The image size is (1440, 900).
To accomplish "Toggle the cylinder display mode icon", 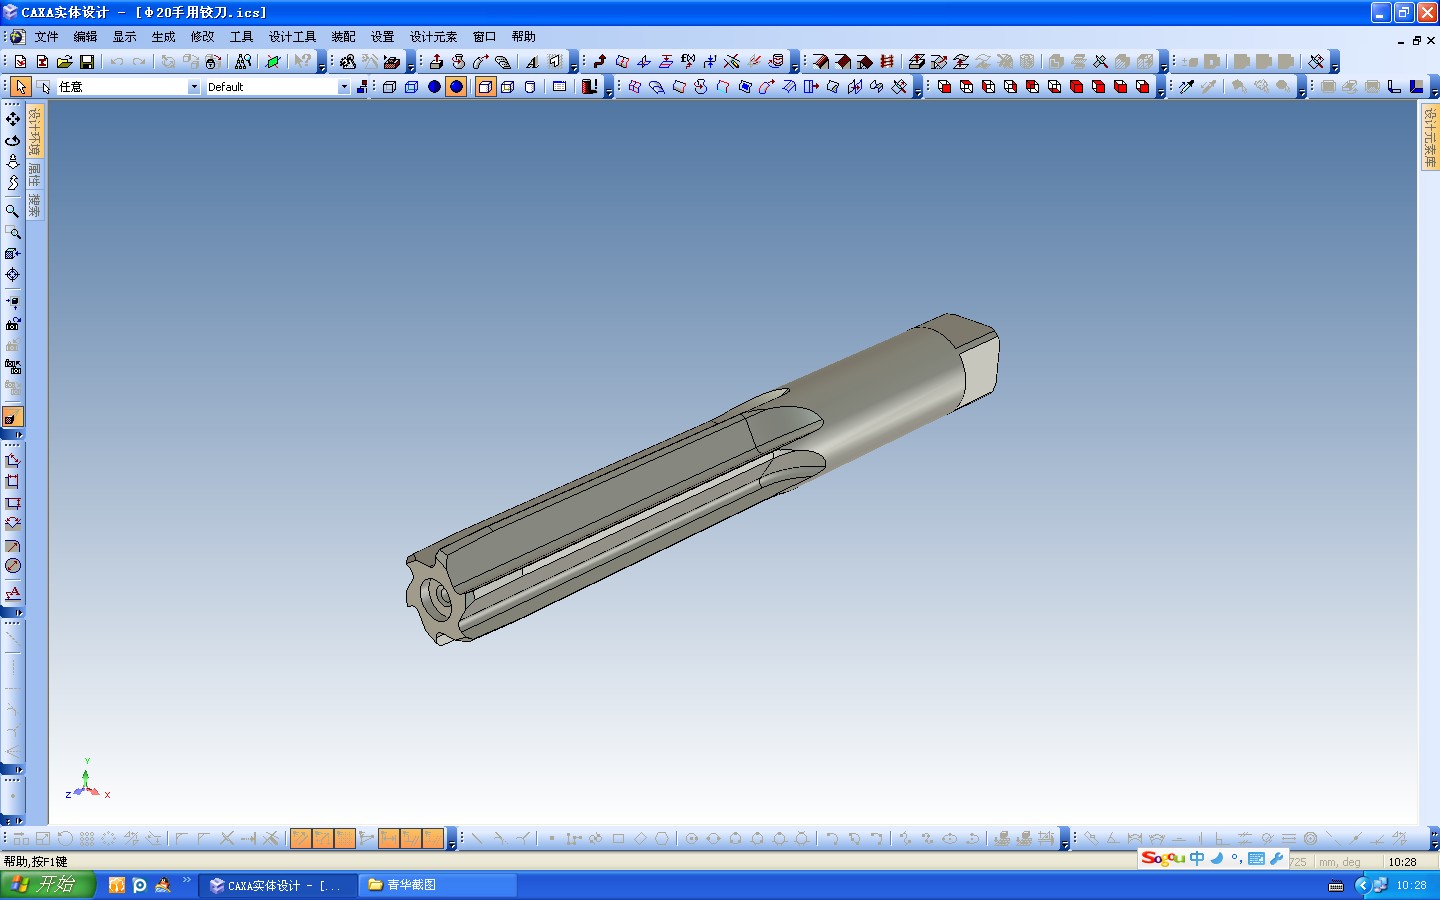I will 530,87.
